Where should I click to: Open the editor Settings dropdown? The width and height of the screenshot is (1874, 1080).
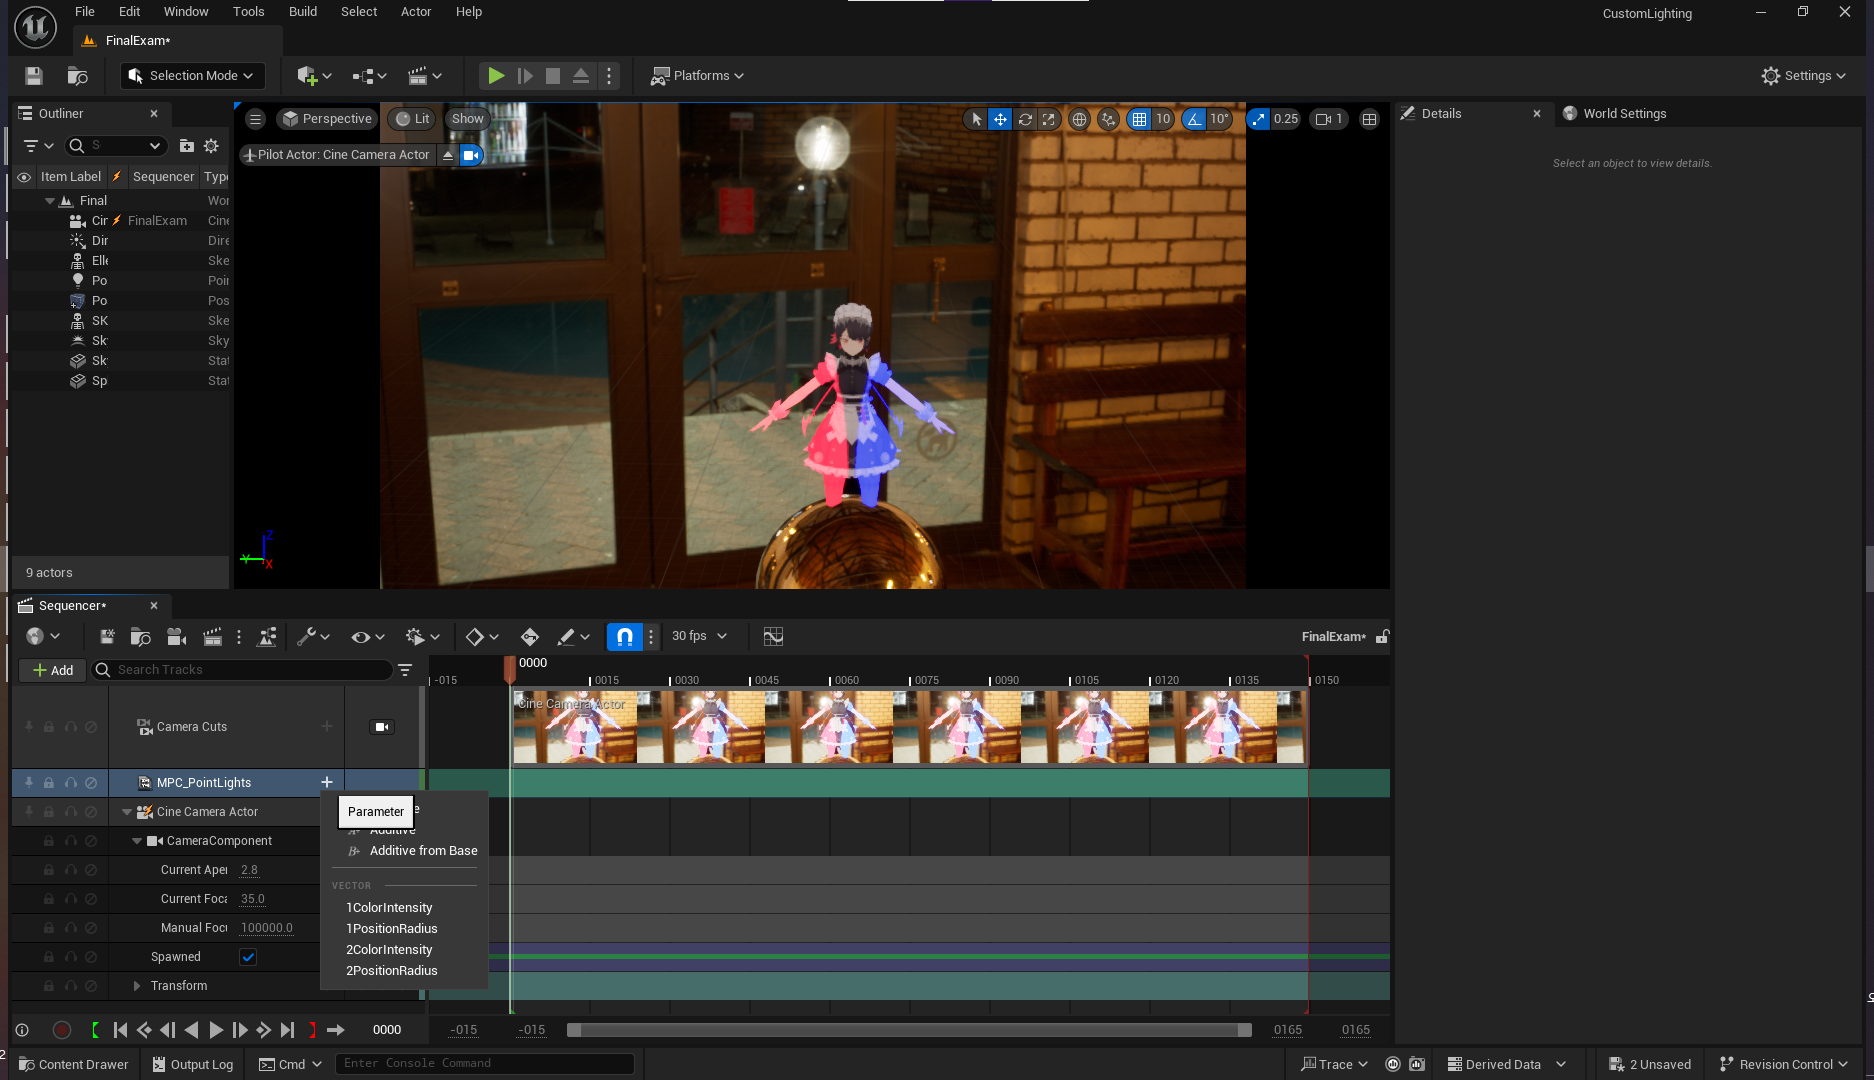point(1804,76)
